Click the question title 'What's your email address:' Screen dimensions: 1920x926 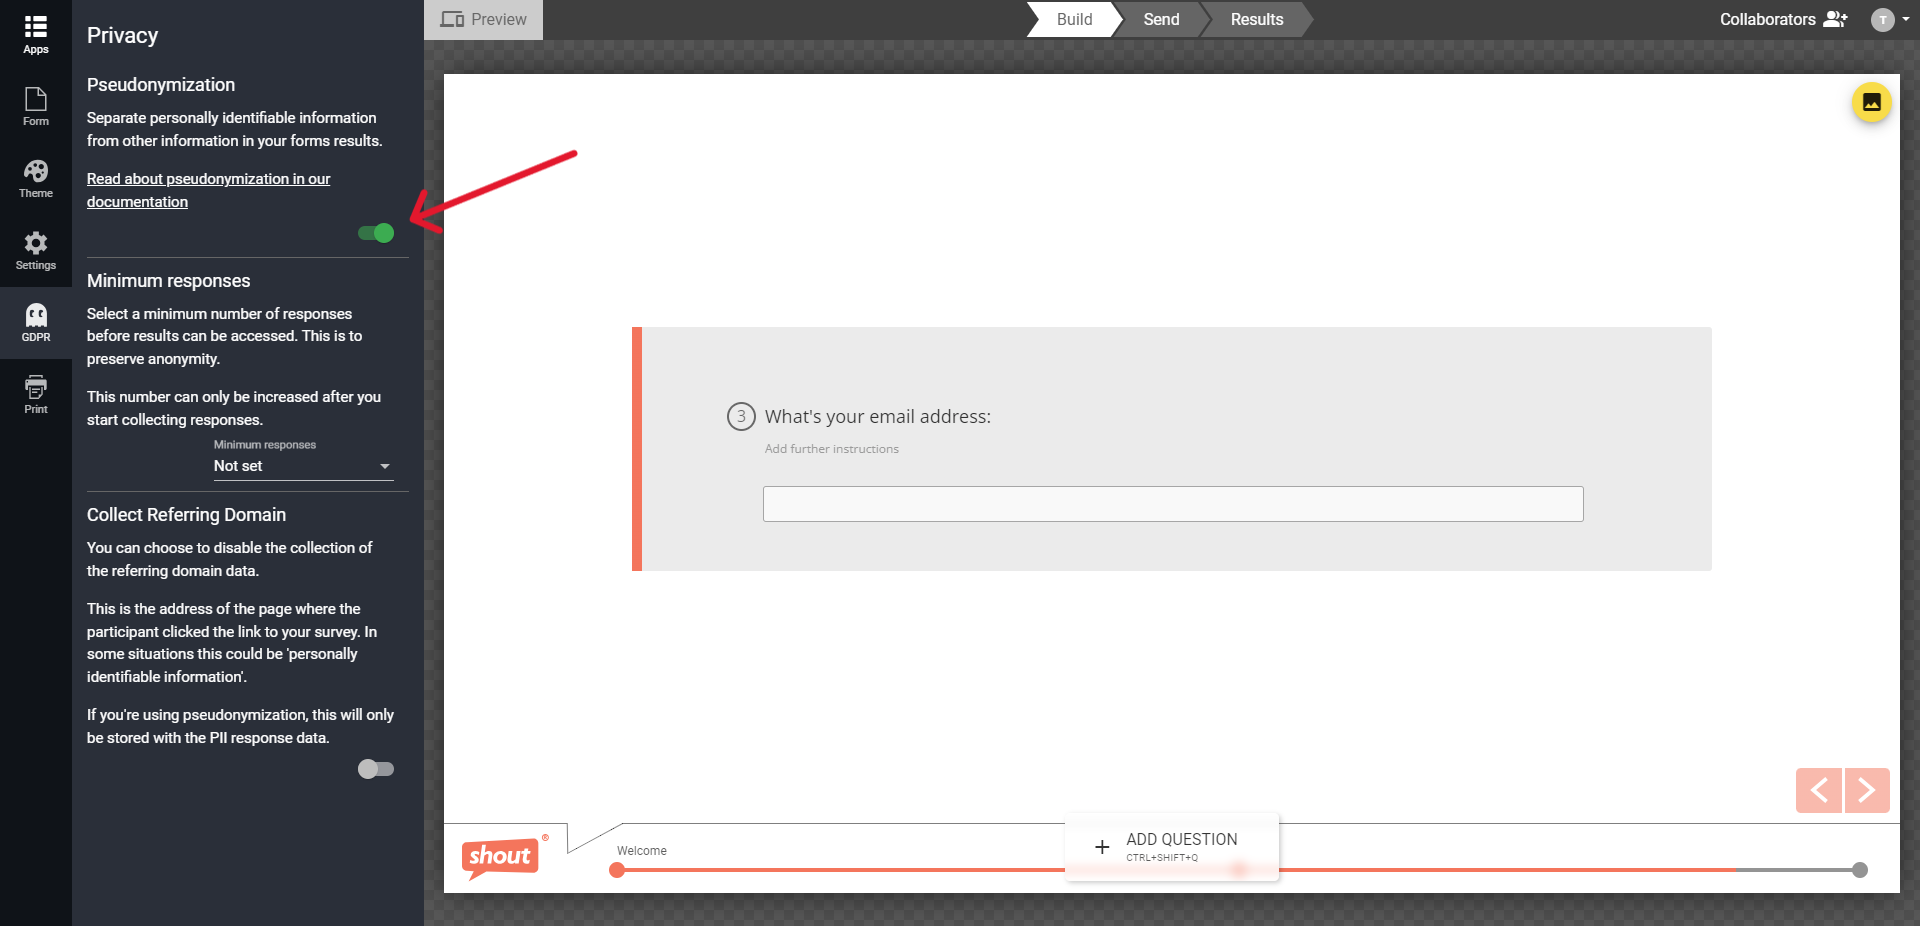[x=878, y=416]
